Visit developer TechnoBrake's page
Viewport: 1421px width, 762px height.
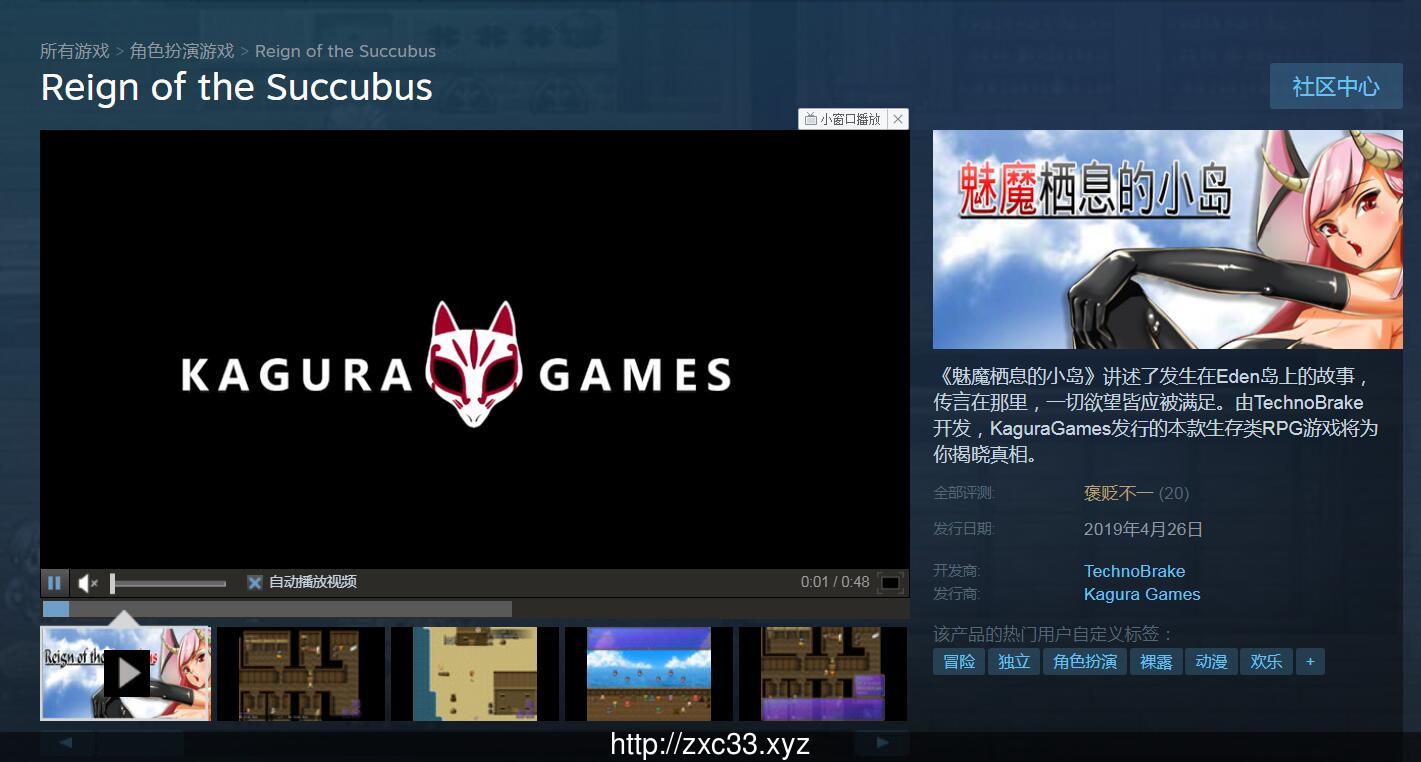click(x=1134, y=571)
